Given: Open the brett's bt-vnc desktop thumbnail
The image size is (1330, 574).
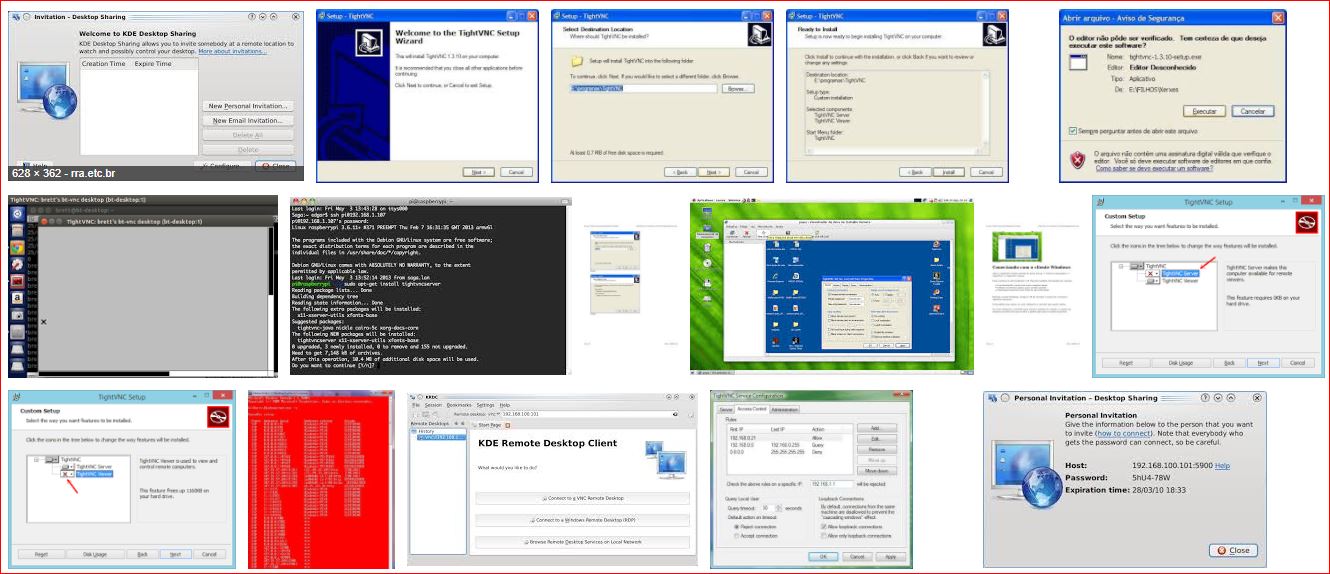Looking at the screenshot, I should click(143, 286).
